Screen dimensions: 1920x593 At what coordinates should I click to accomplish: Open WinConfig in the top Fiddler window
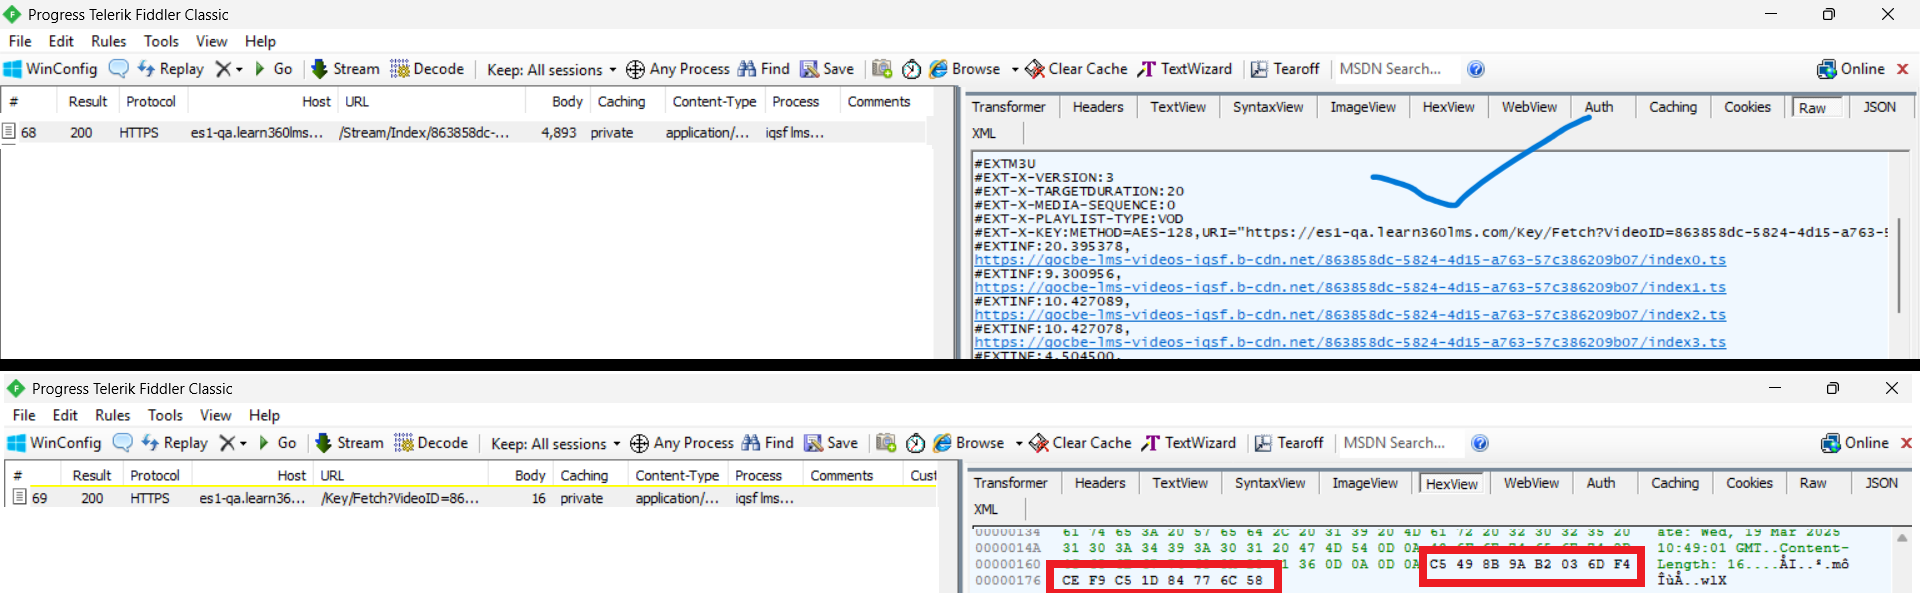50,69
